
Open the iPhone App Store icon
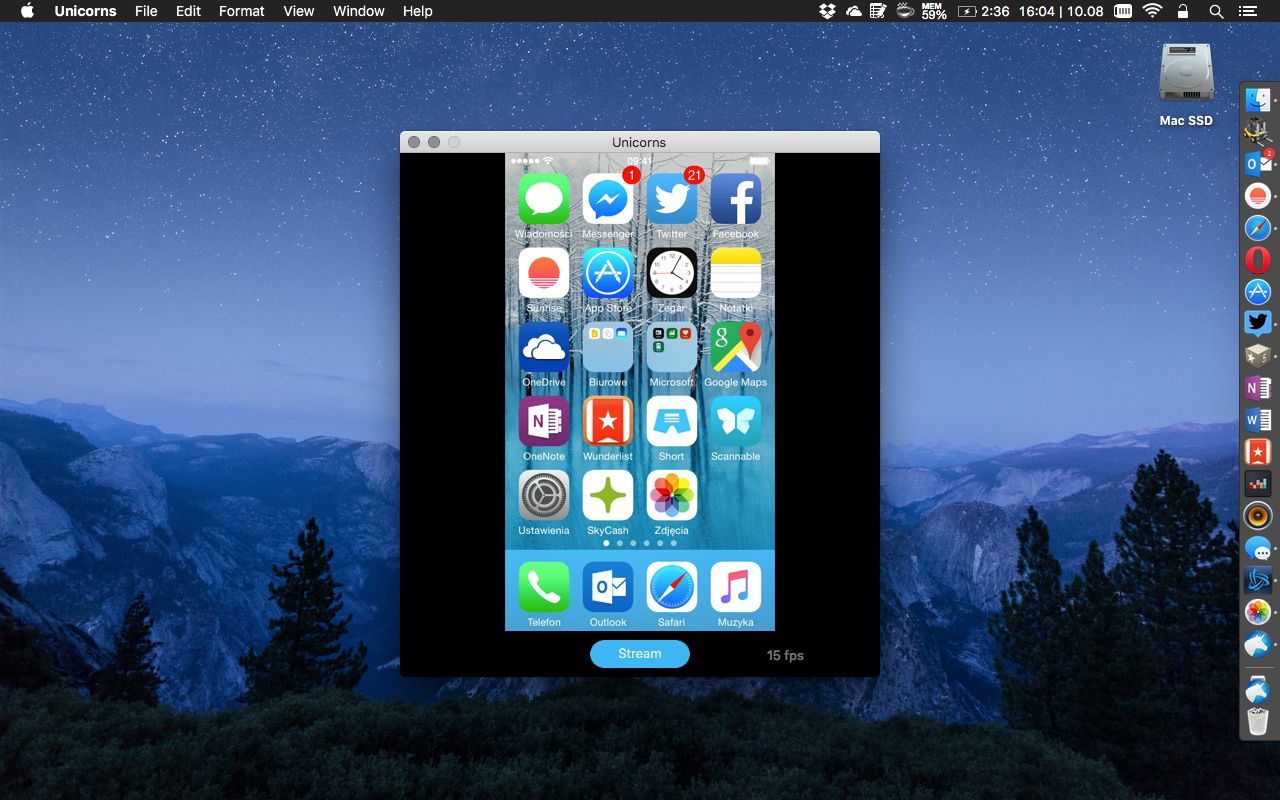(x=608, y=273)
